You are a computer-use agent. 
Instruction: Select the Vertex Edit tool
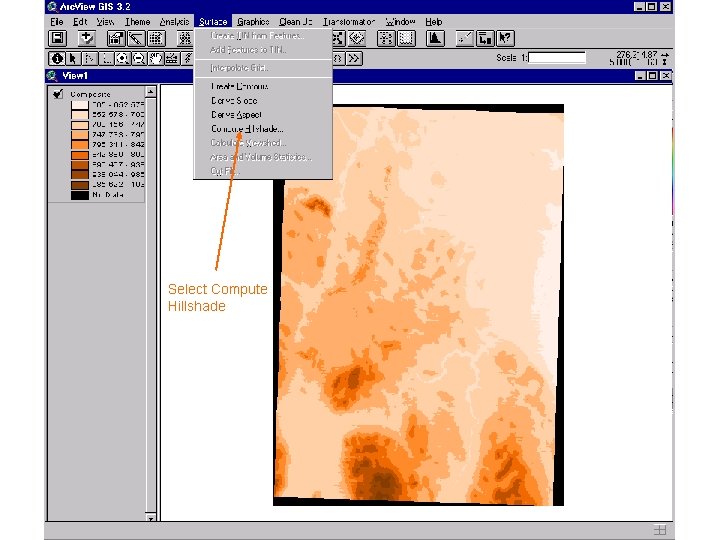90,58
